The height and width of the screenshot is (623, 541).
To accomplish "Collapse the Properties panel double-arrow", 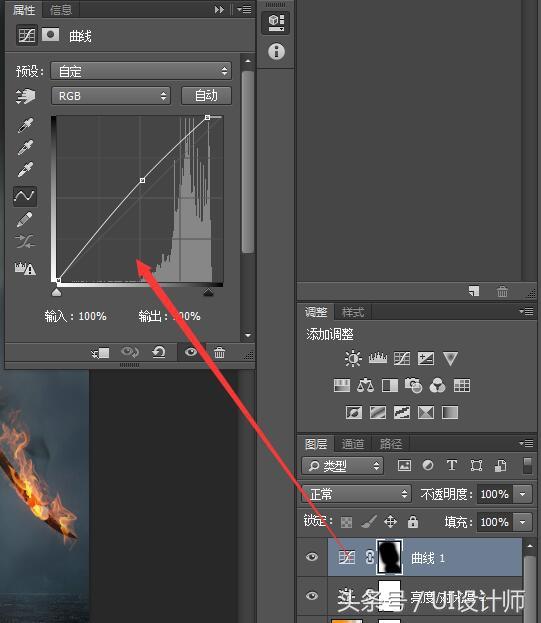I will [x=219, y=9].
